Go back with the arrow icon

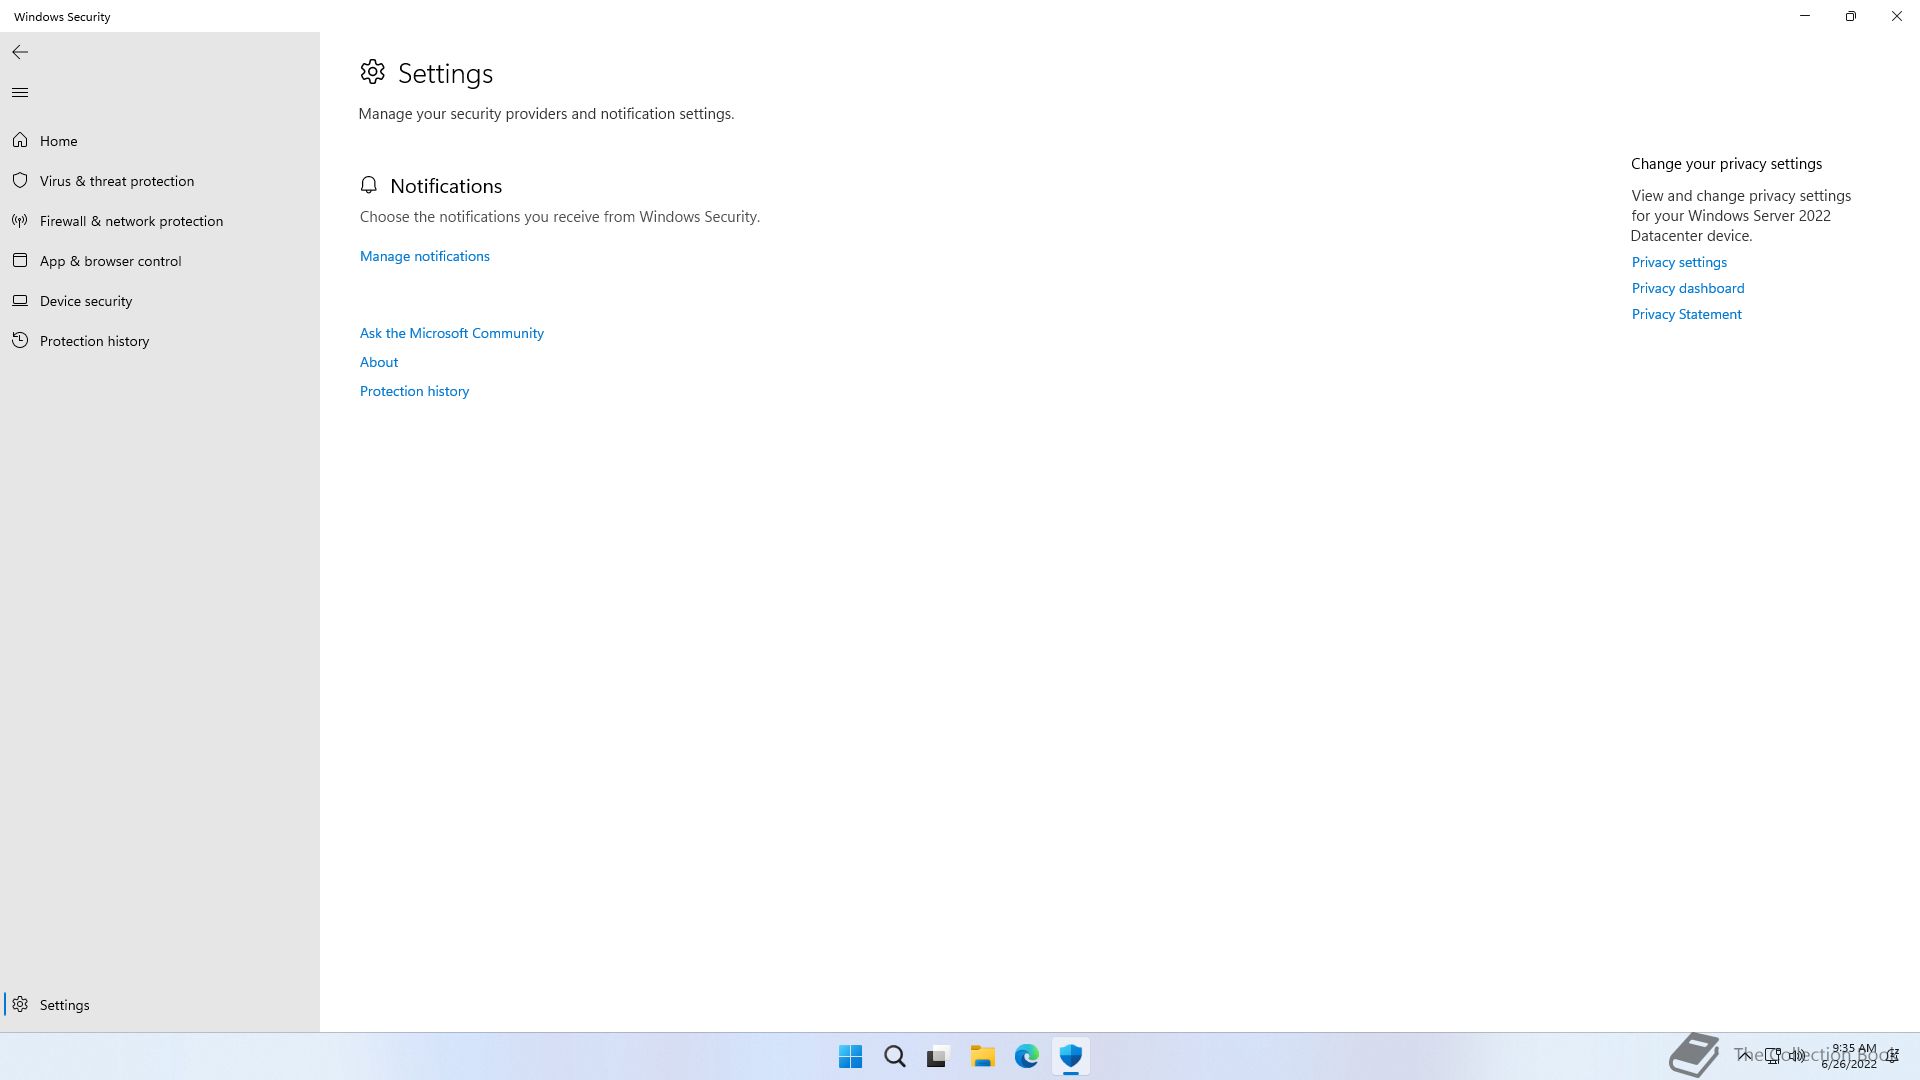[x=20, y=52]
